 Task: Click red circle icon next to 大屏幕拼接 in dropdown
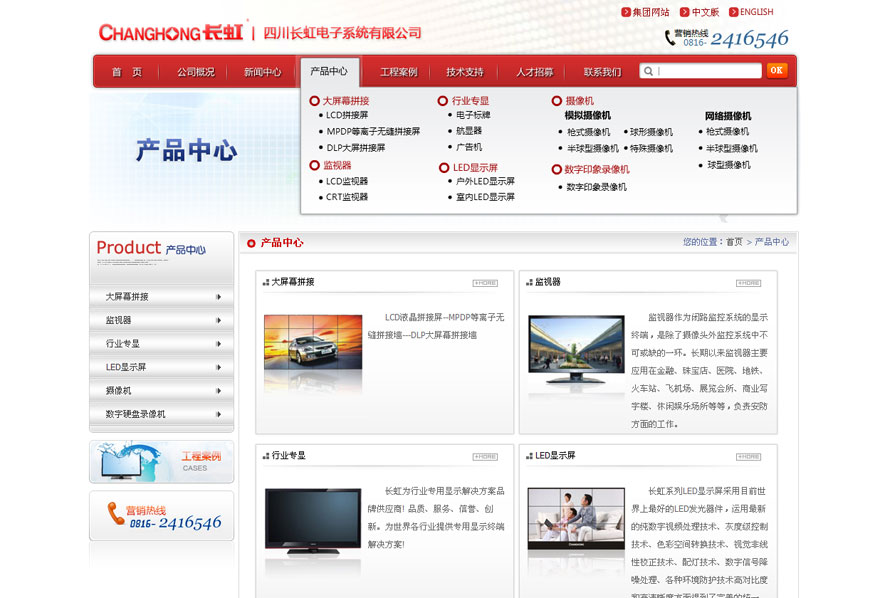point(314,101)
